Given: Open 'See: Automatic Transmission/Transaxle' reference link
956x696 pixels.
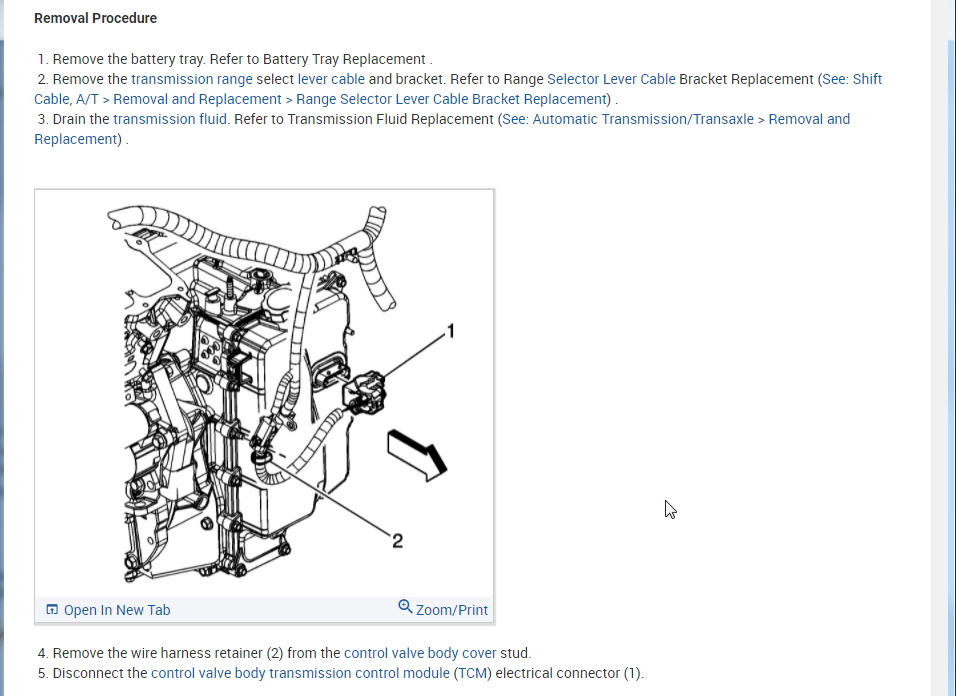Looking at the screenshot, I should pyautogui.click(x=628, y=119).
